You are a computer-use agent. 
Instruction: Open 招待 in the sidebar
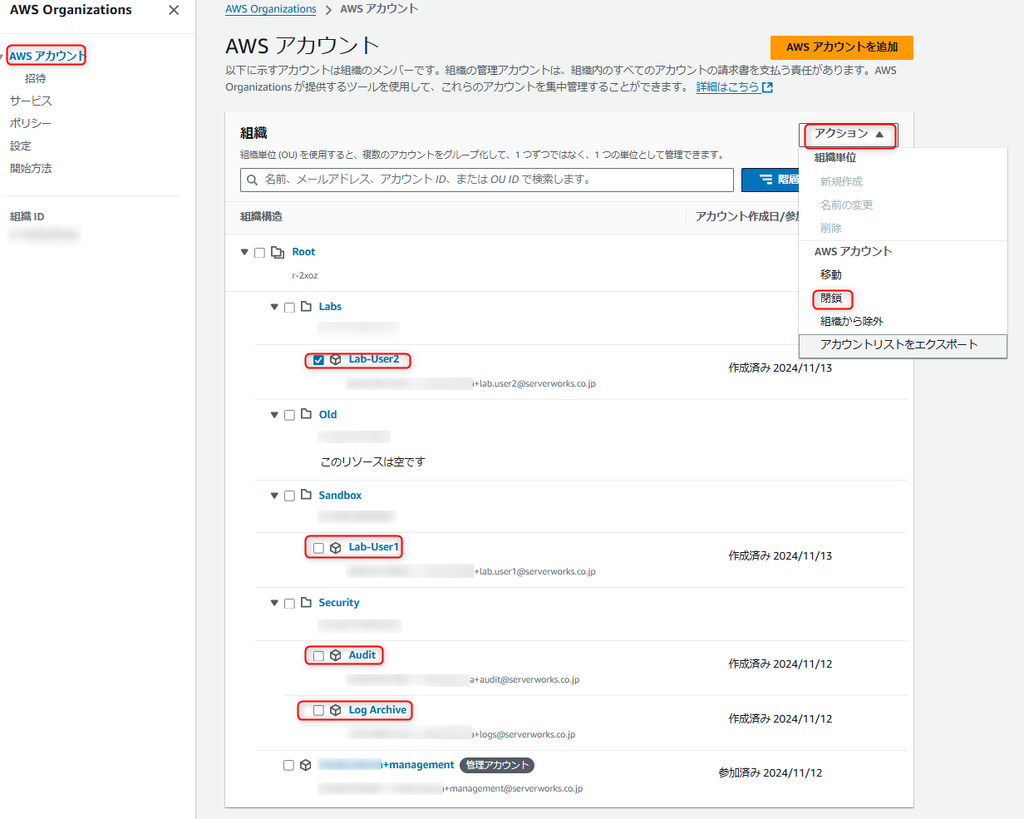coord(35,78)
